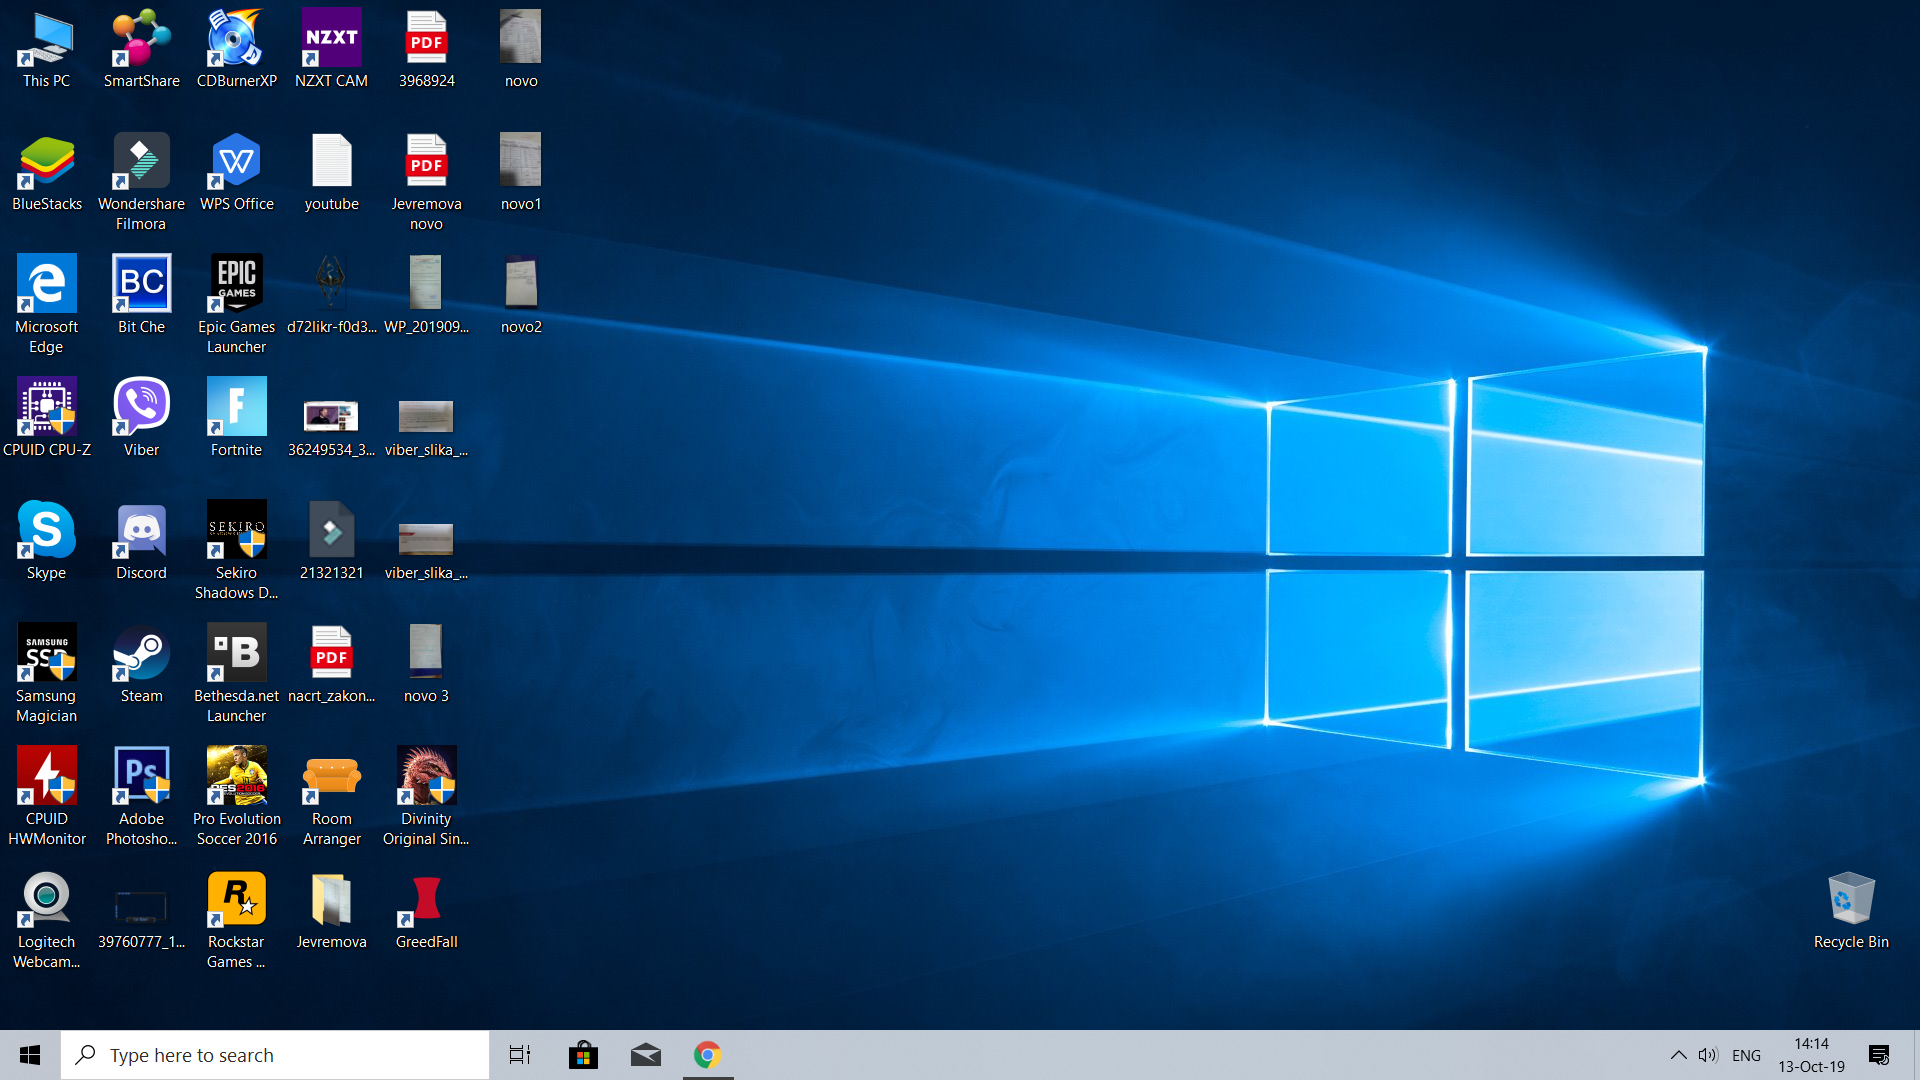1920x1080 pixels.
Task: Select the Steam shortcut
Action: click(141, 665)
